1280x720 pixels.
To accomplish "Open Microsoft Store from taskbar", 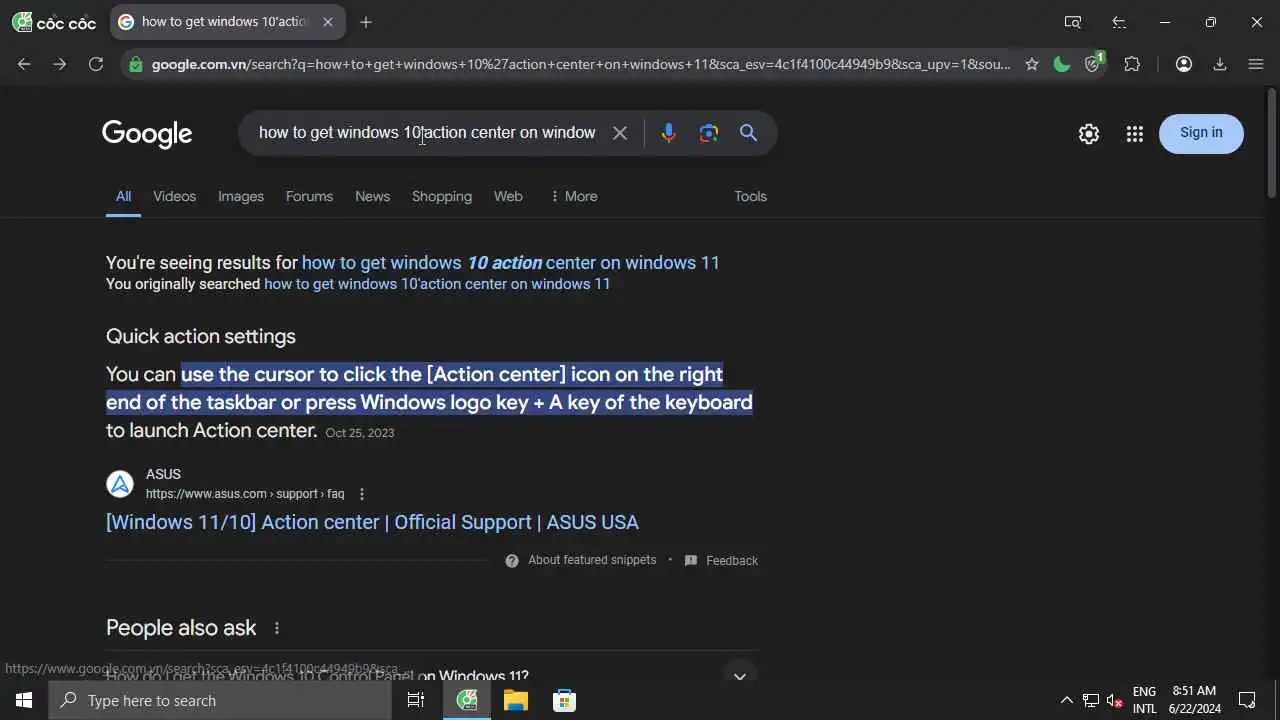I will pyautogui.click(x=565, y=700).
